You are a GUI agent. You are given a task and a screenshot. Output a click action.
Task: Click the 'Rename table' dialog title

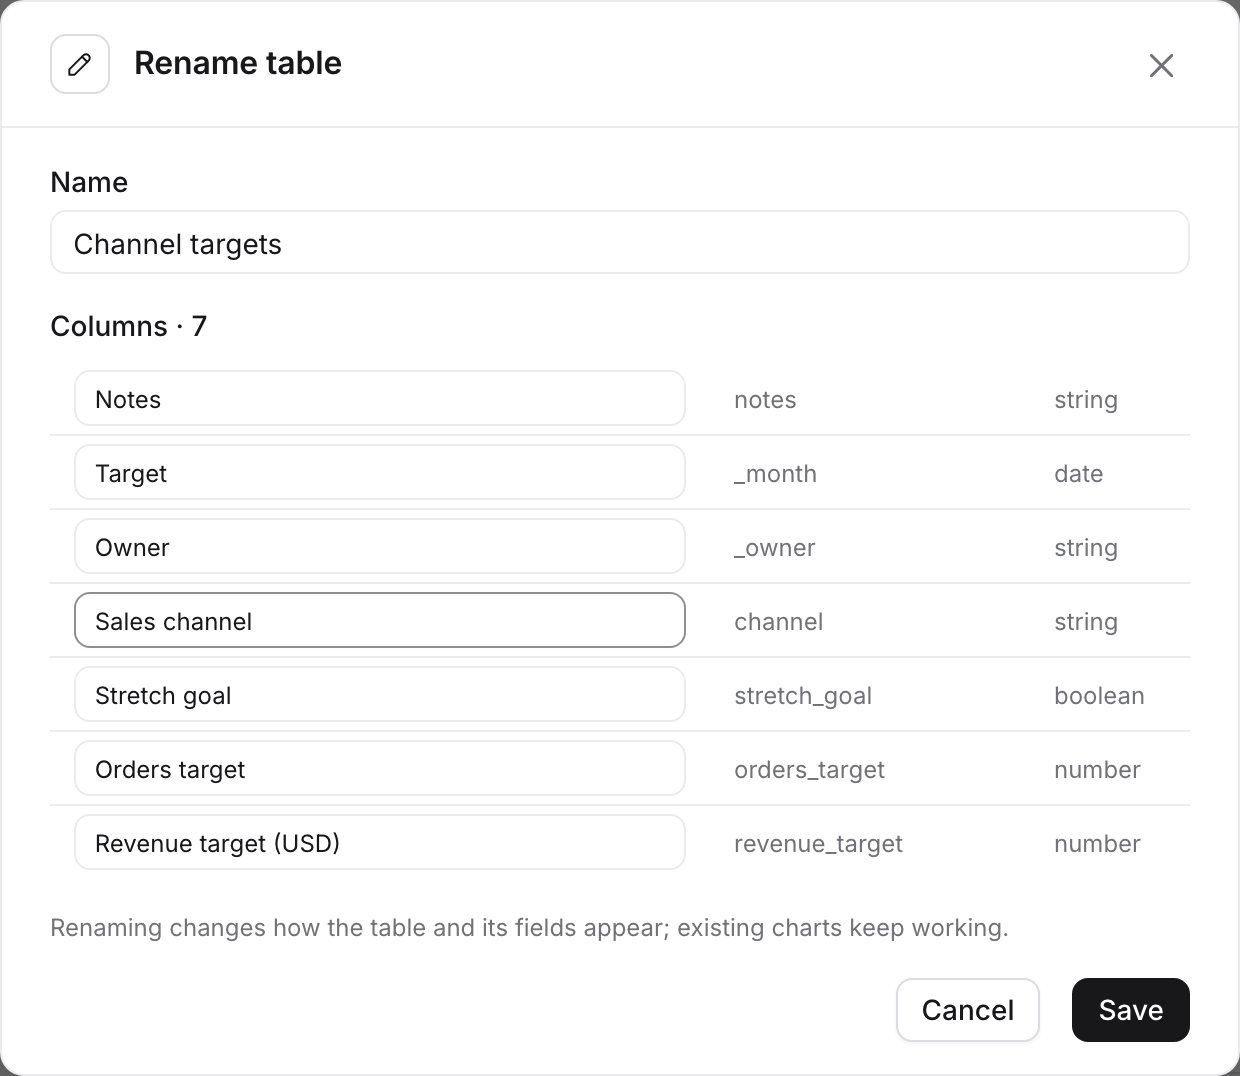[238, 63]
